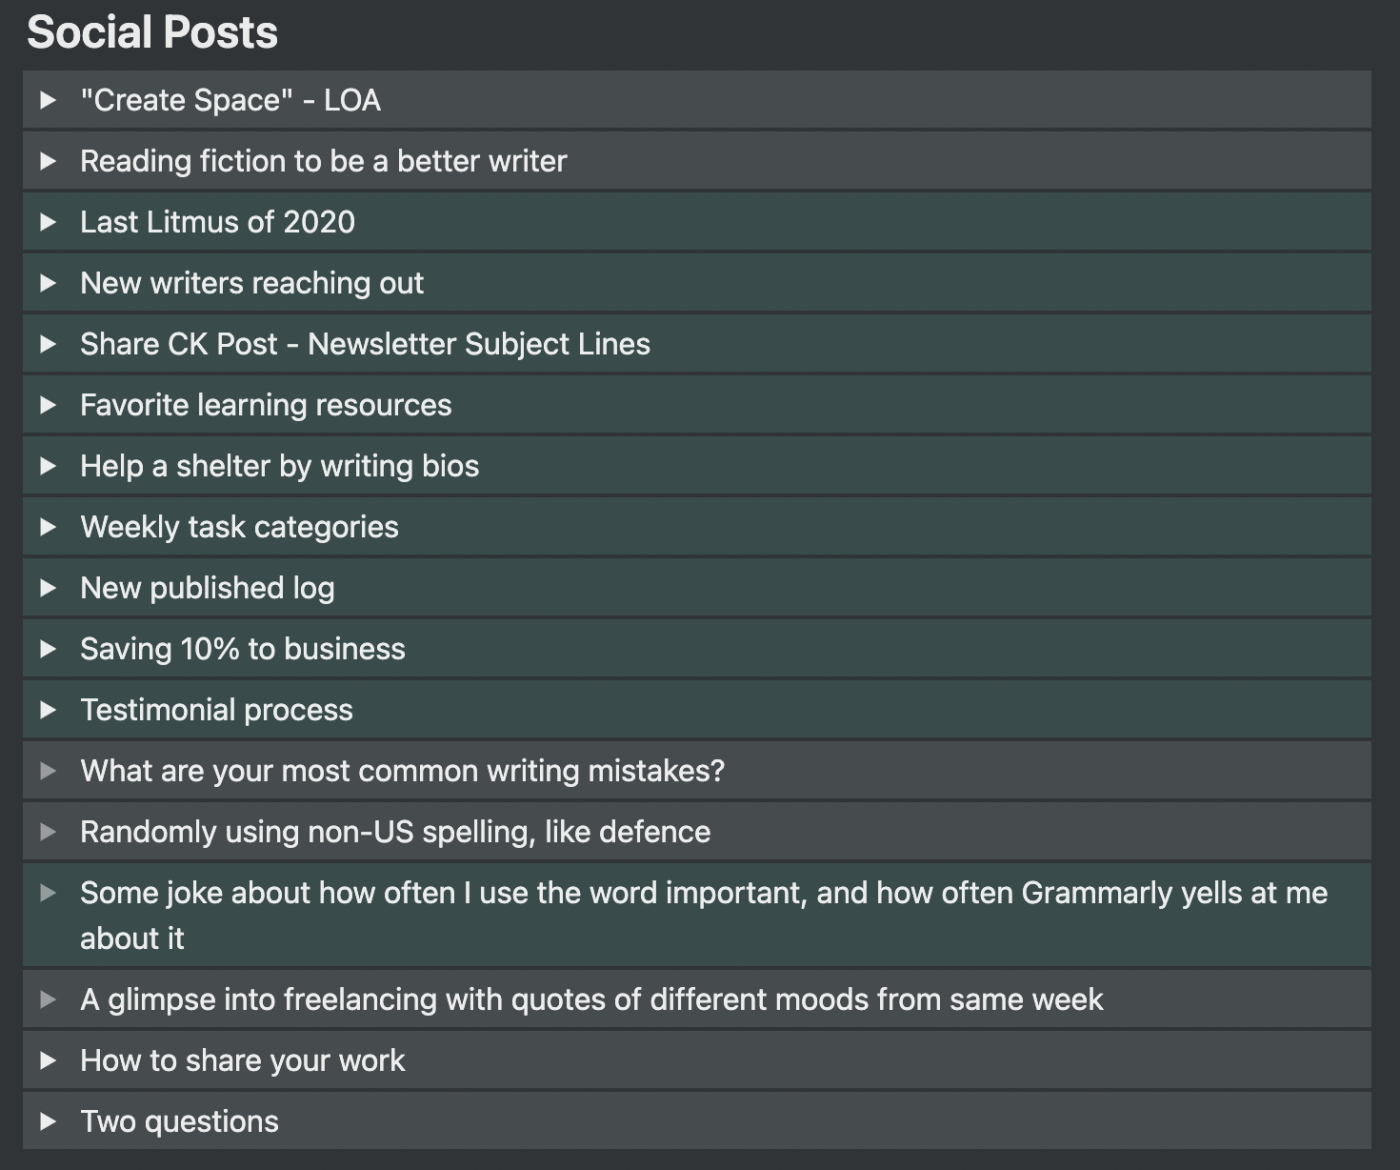This screenshot has height=1170, width=1400.
Task: Unfold the Weekly task categories triangle
Action: (47, 527)
